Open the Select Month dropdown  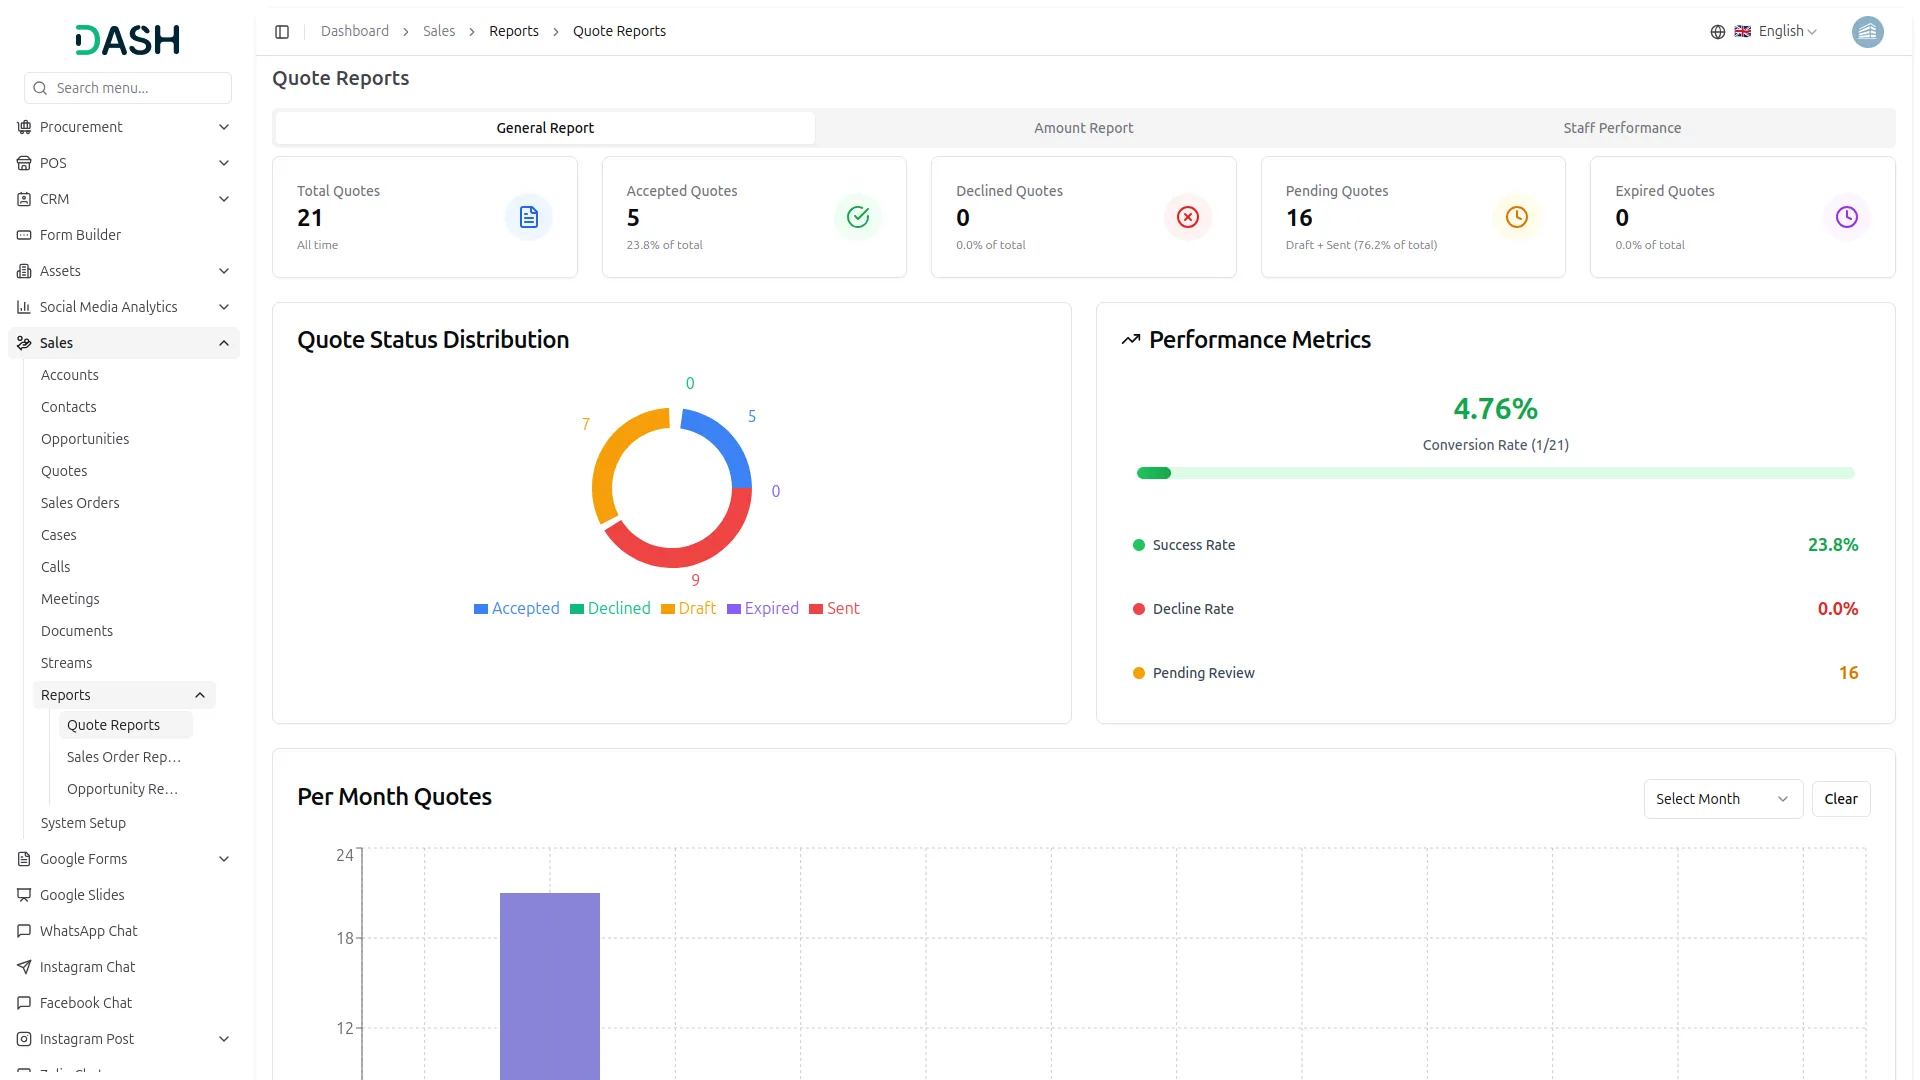(1722, 799)
